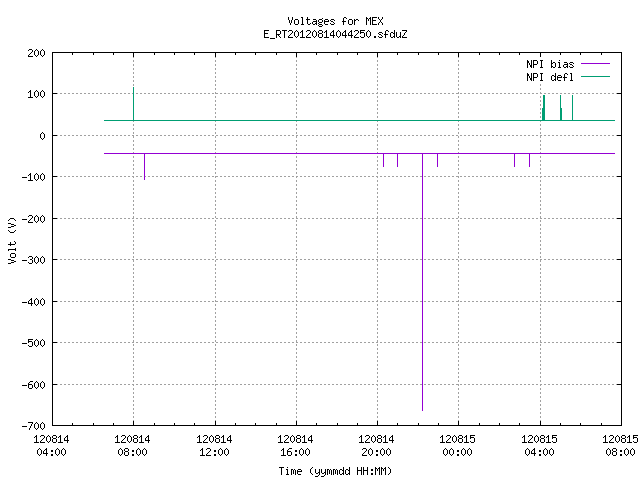
Task: Click the x-axis label 120814 04:00
Action: coord(51,446)
